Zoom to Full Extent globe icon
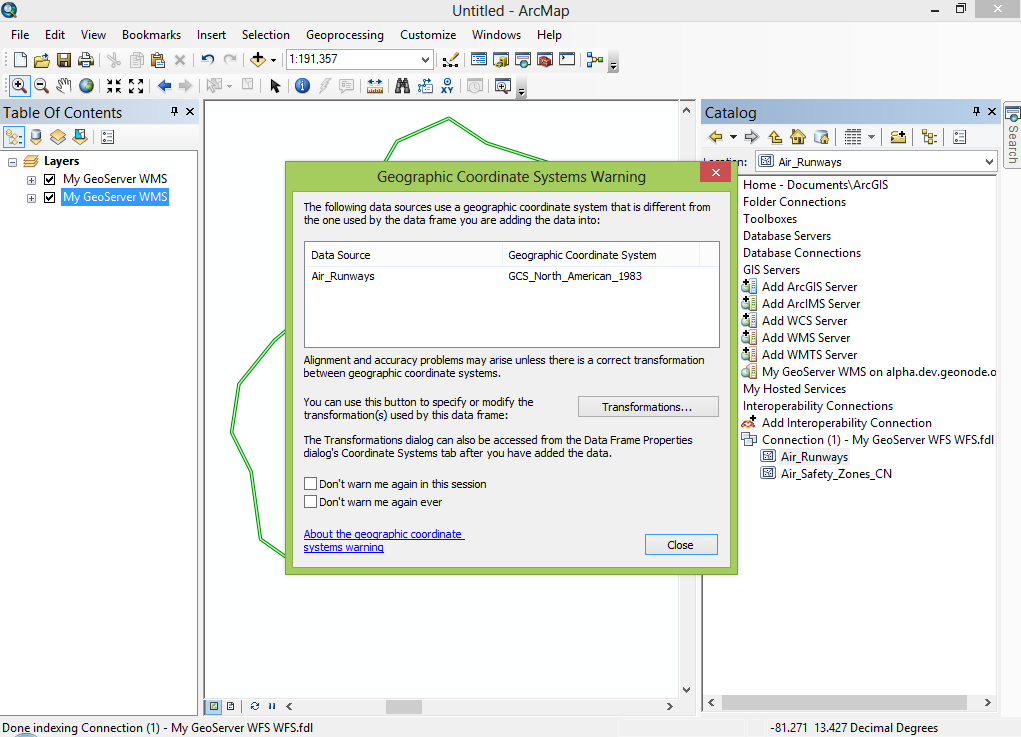The height and width of the screenshot is (737, 1021). point(86,85)
